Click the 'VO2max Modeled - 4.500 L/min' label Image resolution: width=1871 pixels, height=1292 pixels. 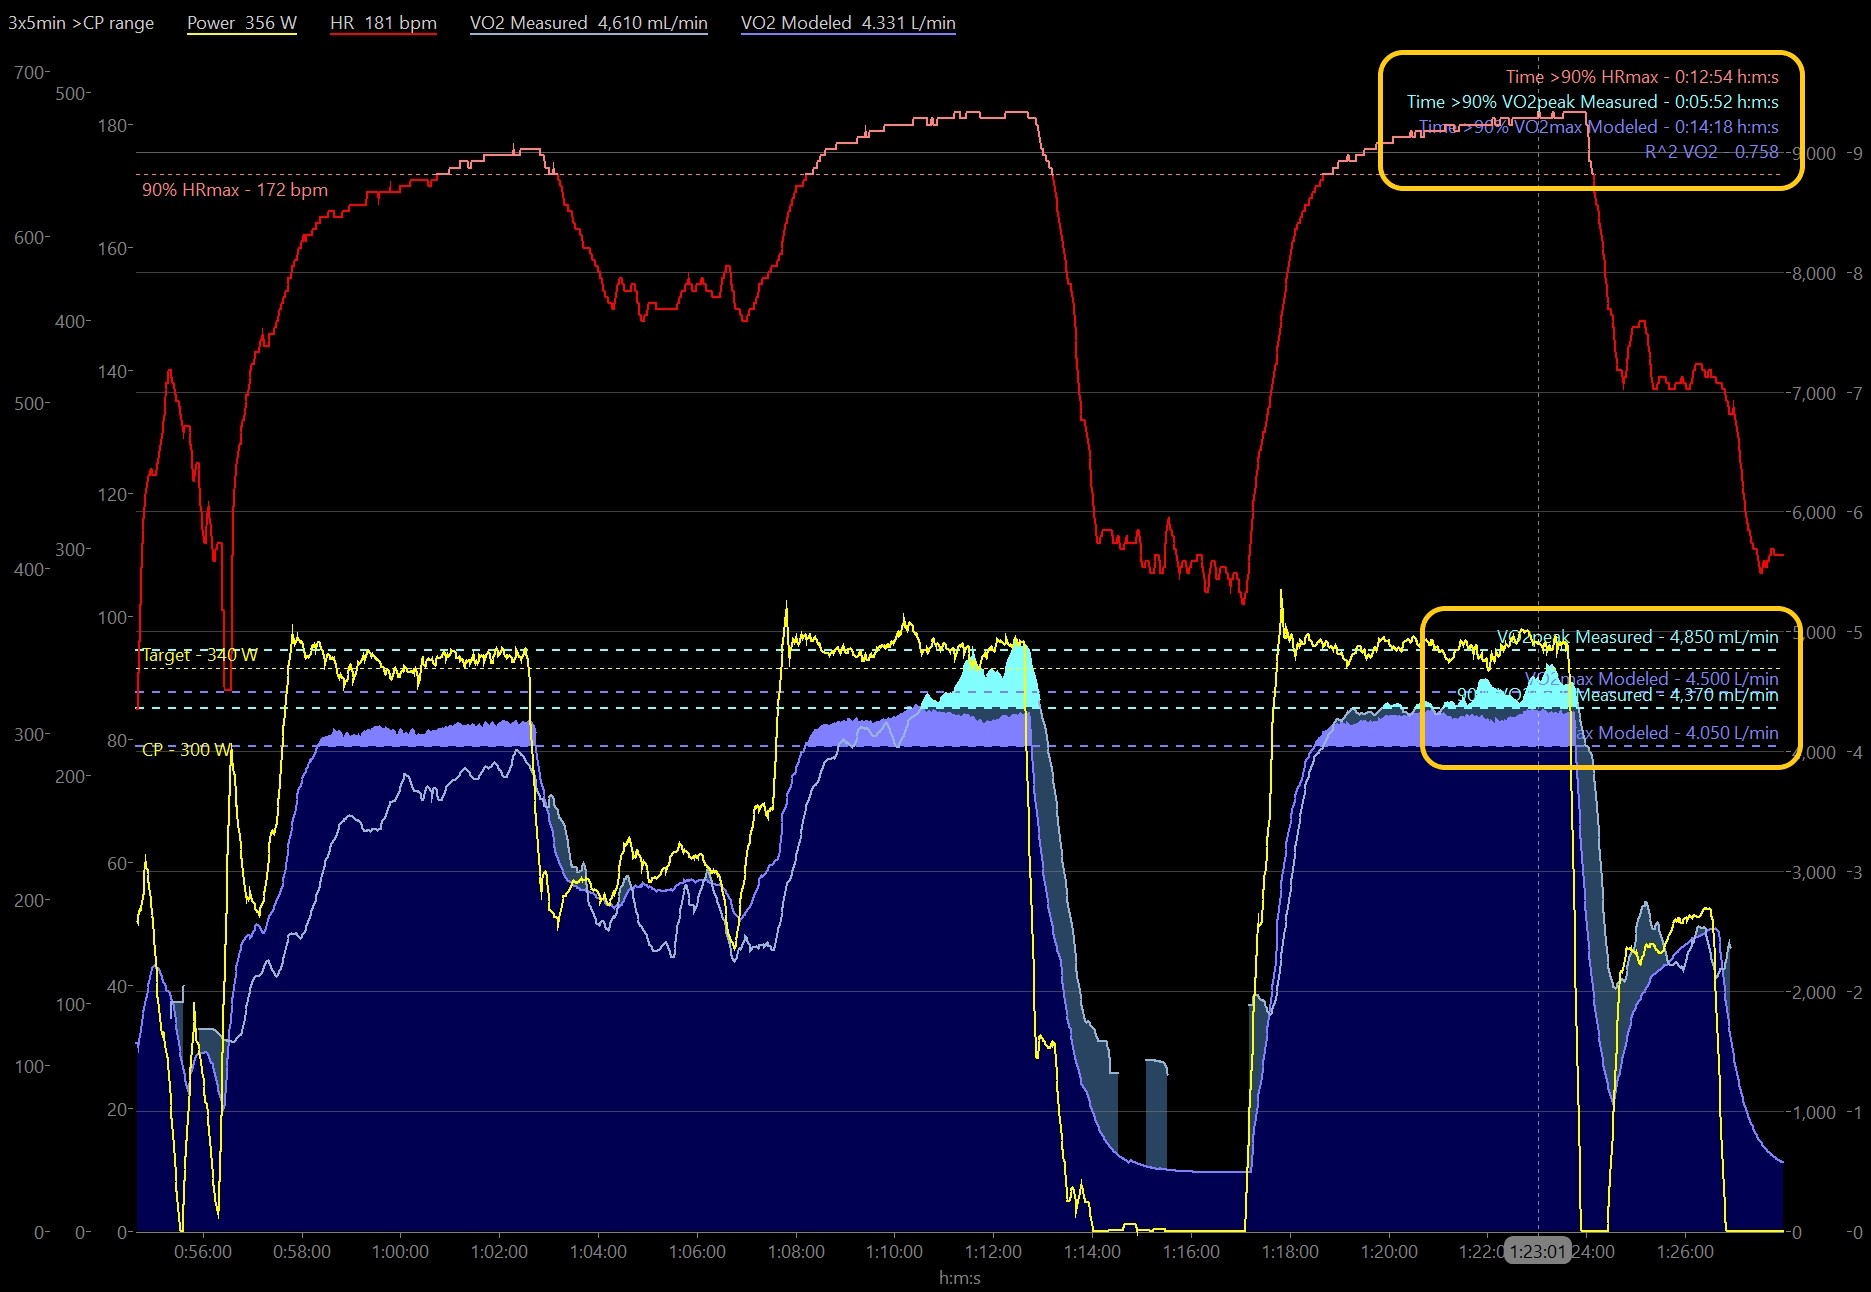1650,679
